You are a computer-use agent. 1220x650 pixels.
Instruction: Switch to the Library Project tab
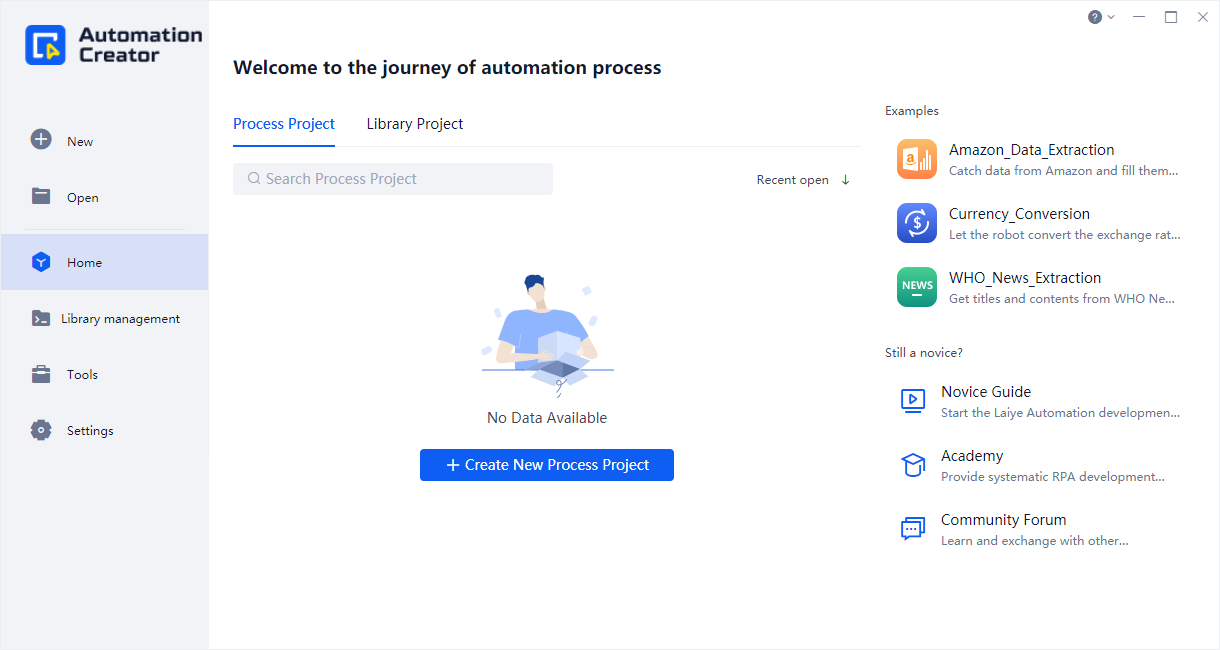414,124
